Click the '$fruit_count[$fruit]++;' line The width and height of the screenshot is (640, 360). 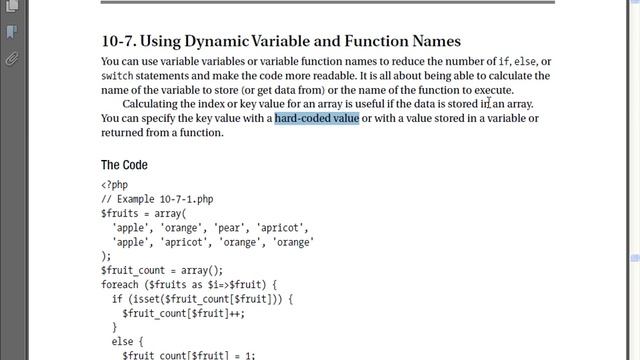coord(183,313)
